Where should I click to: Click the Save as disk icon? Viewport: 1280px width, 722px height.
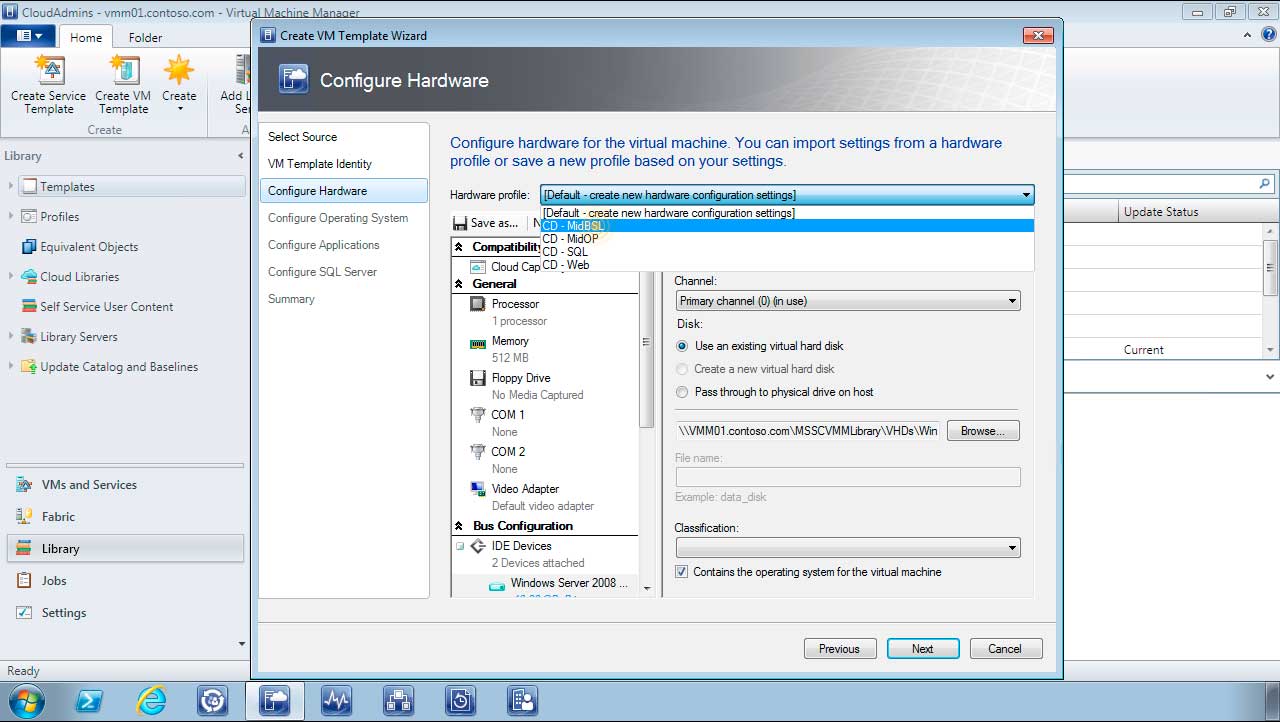pyautogui.click(x=460, y=223)
